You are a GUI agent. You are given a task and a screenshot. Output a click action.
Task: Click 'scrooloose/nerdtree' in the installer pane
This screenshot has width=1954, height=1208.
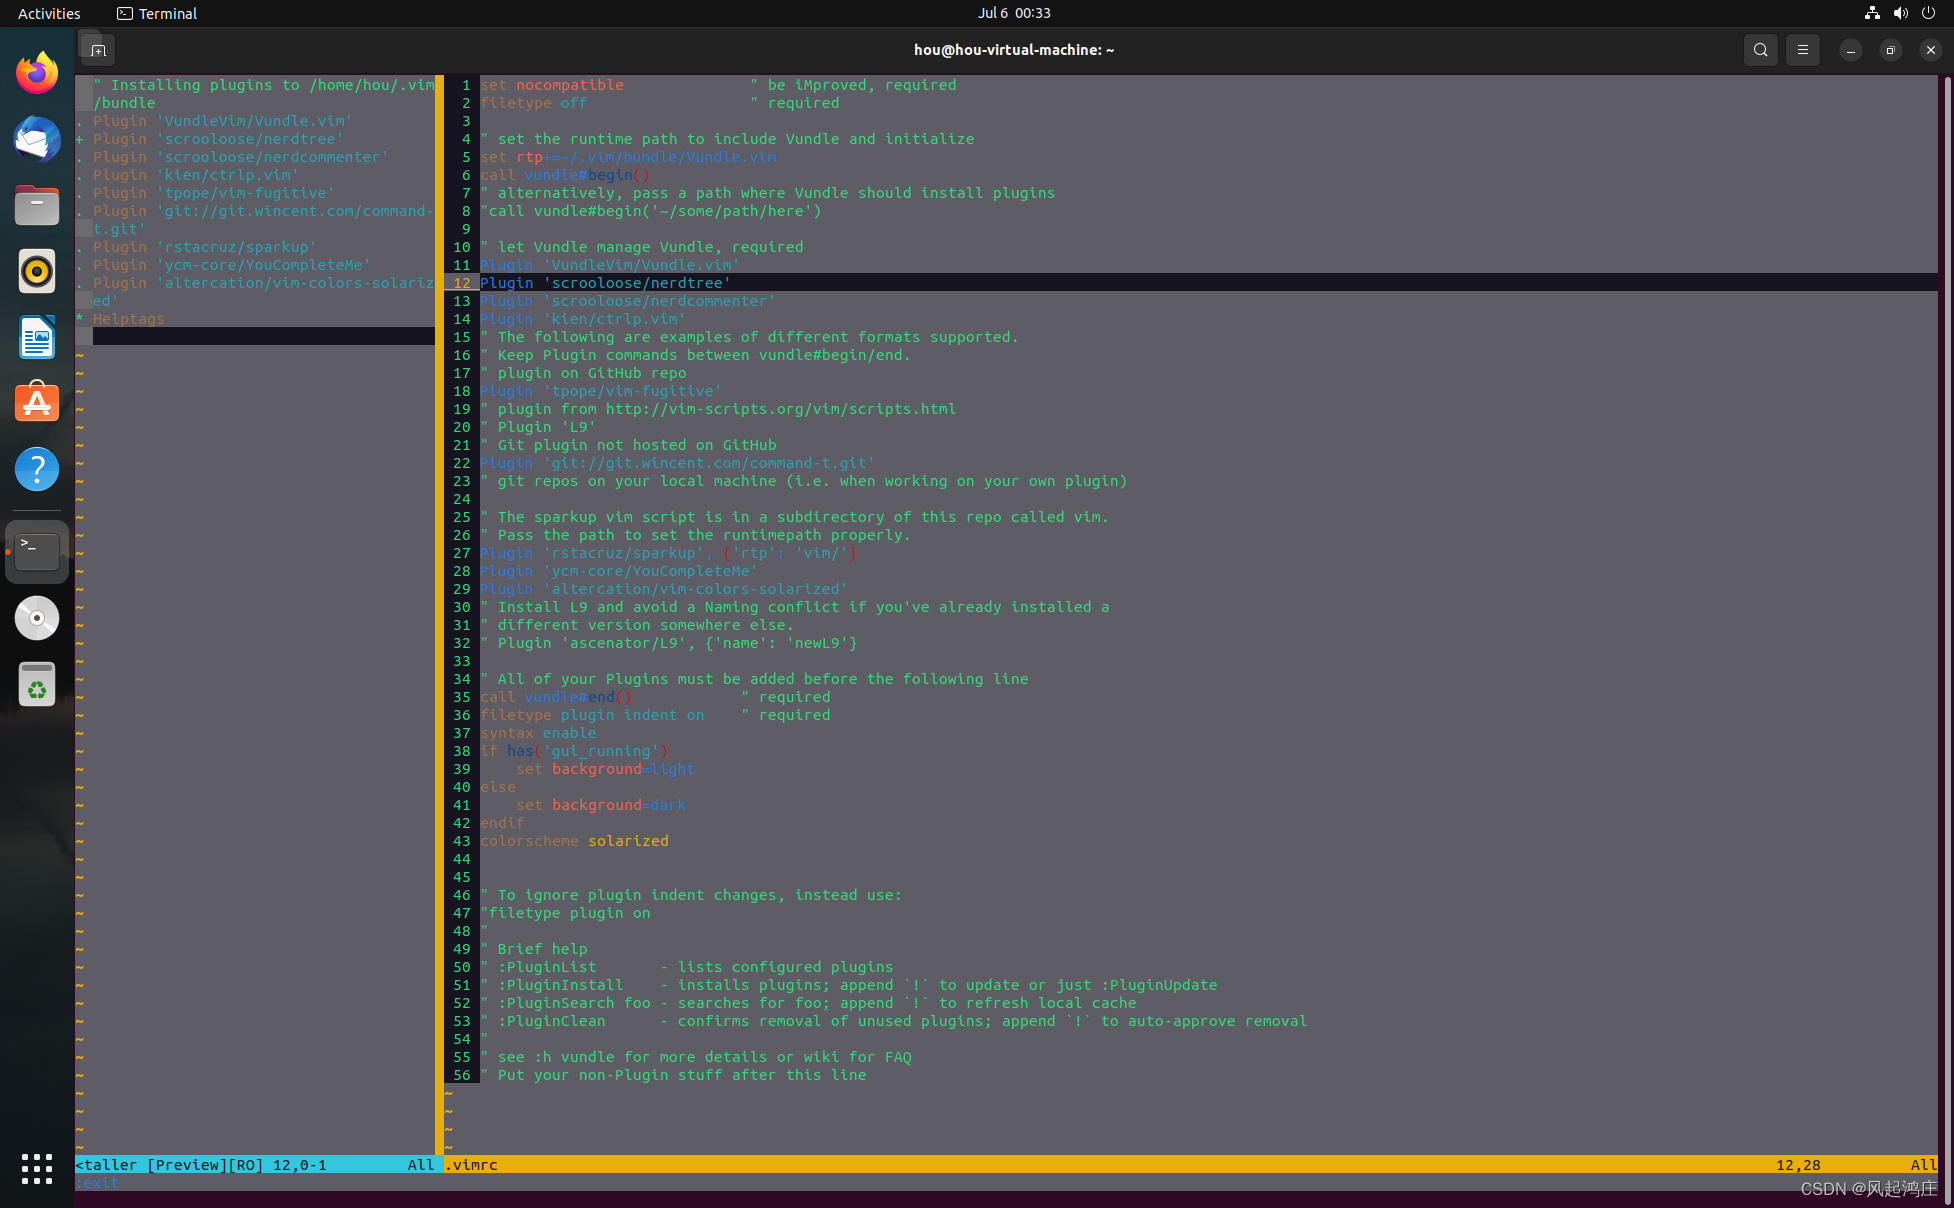(250, 139)
